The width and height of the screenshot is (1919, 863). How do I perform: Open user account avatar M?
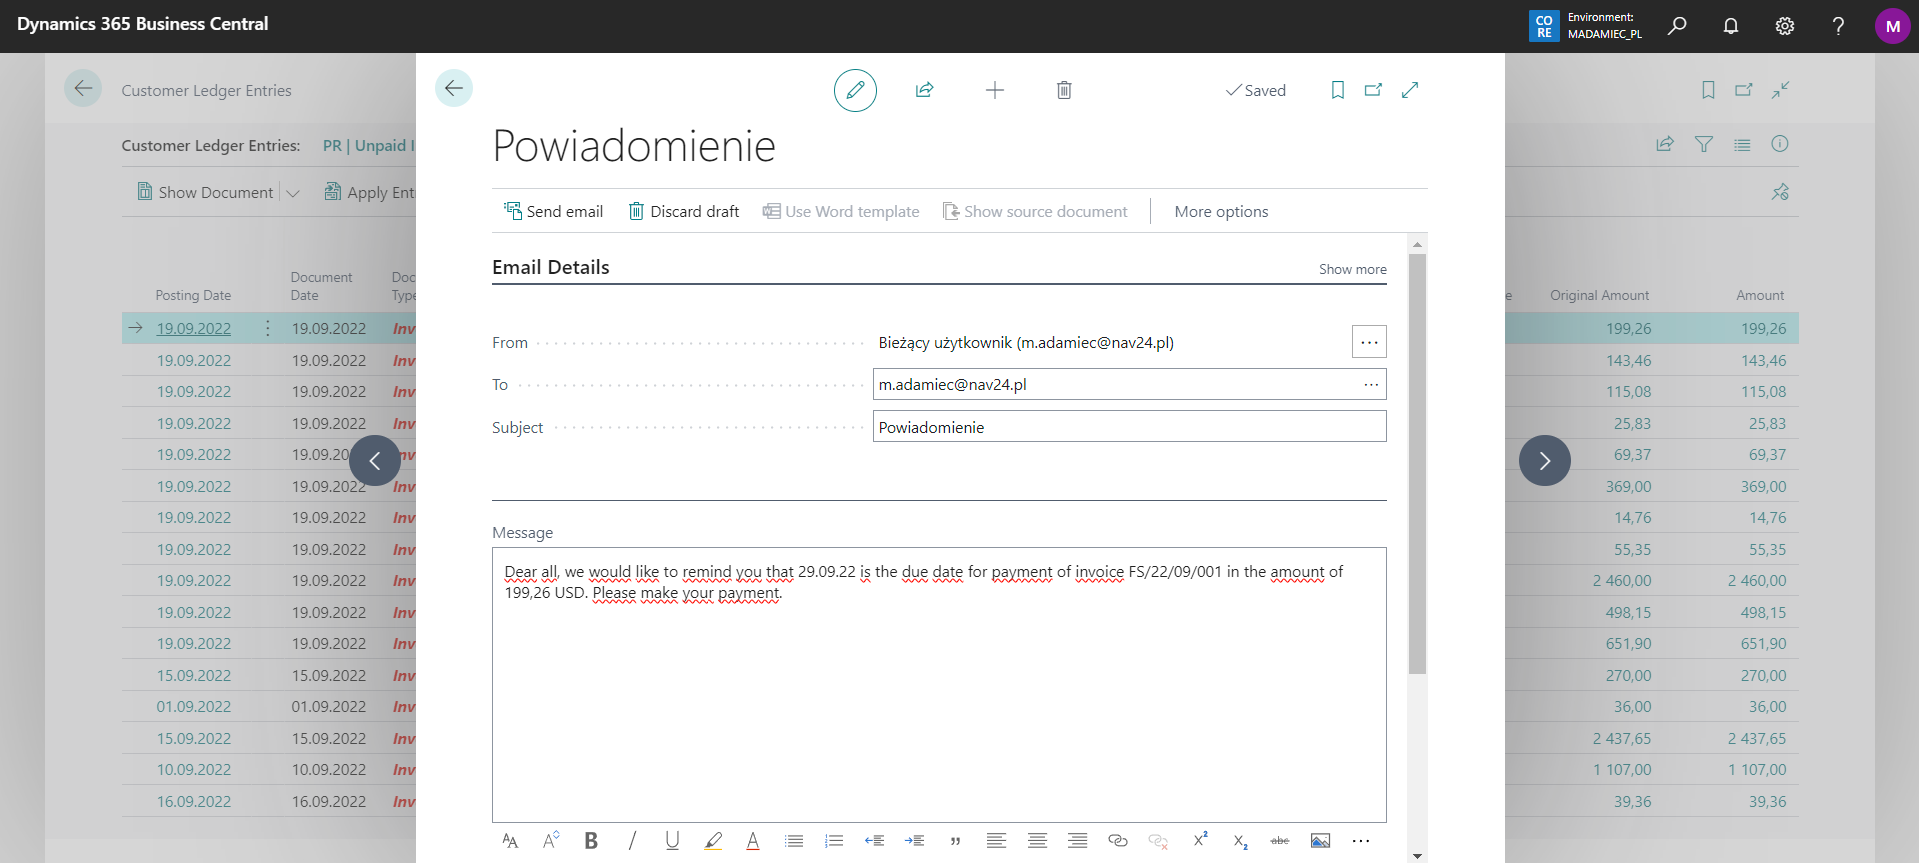coord(1892,26)
